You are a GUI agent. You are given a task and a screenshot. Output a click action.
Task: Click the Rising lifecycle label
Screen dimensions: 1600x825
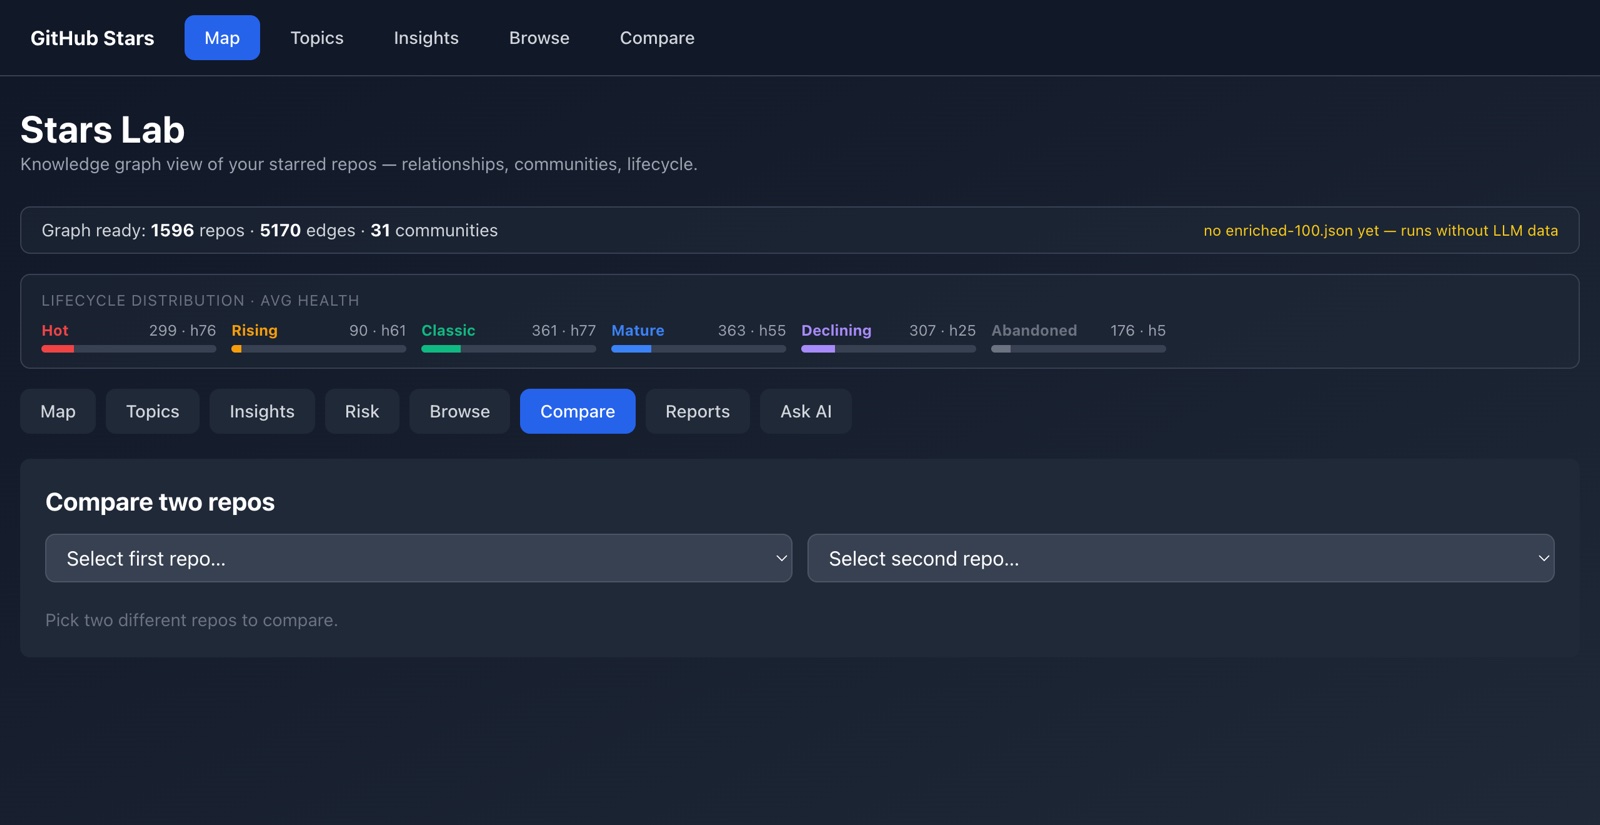255,330
